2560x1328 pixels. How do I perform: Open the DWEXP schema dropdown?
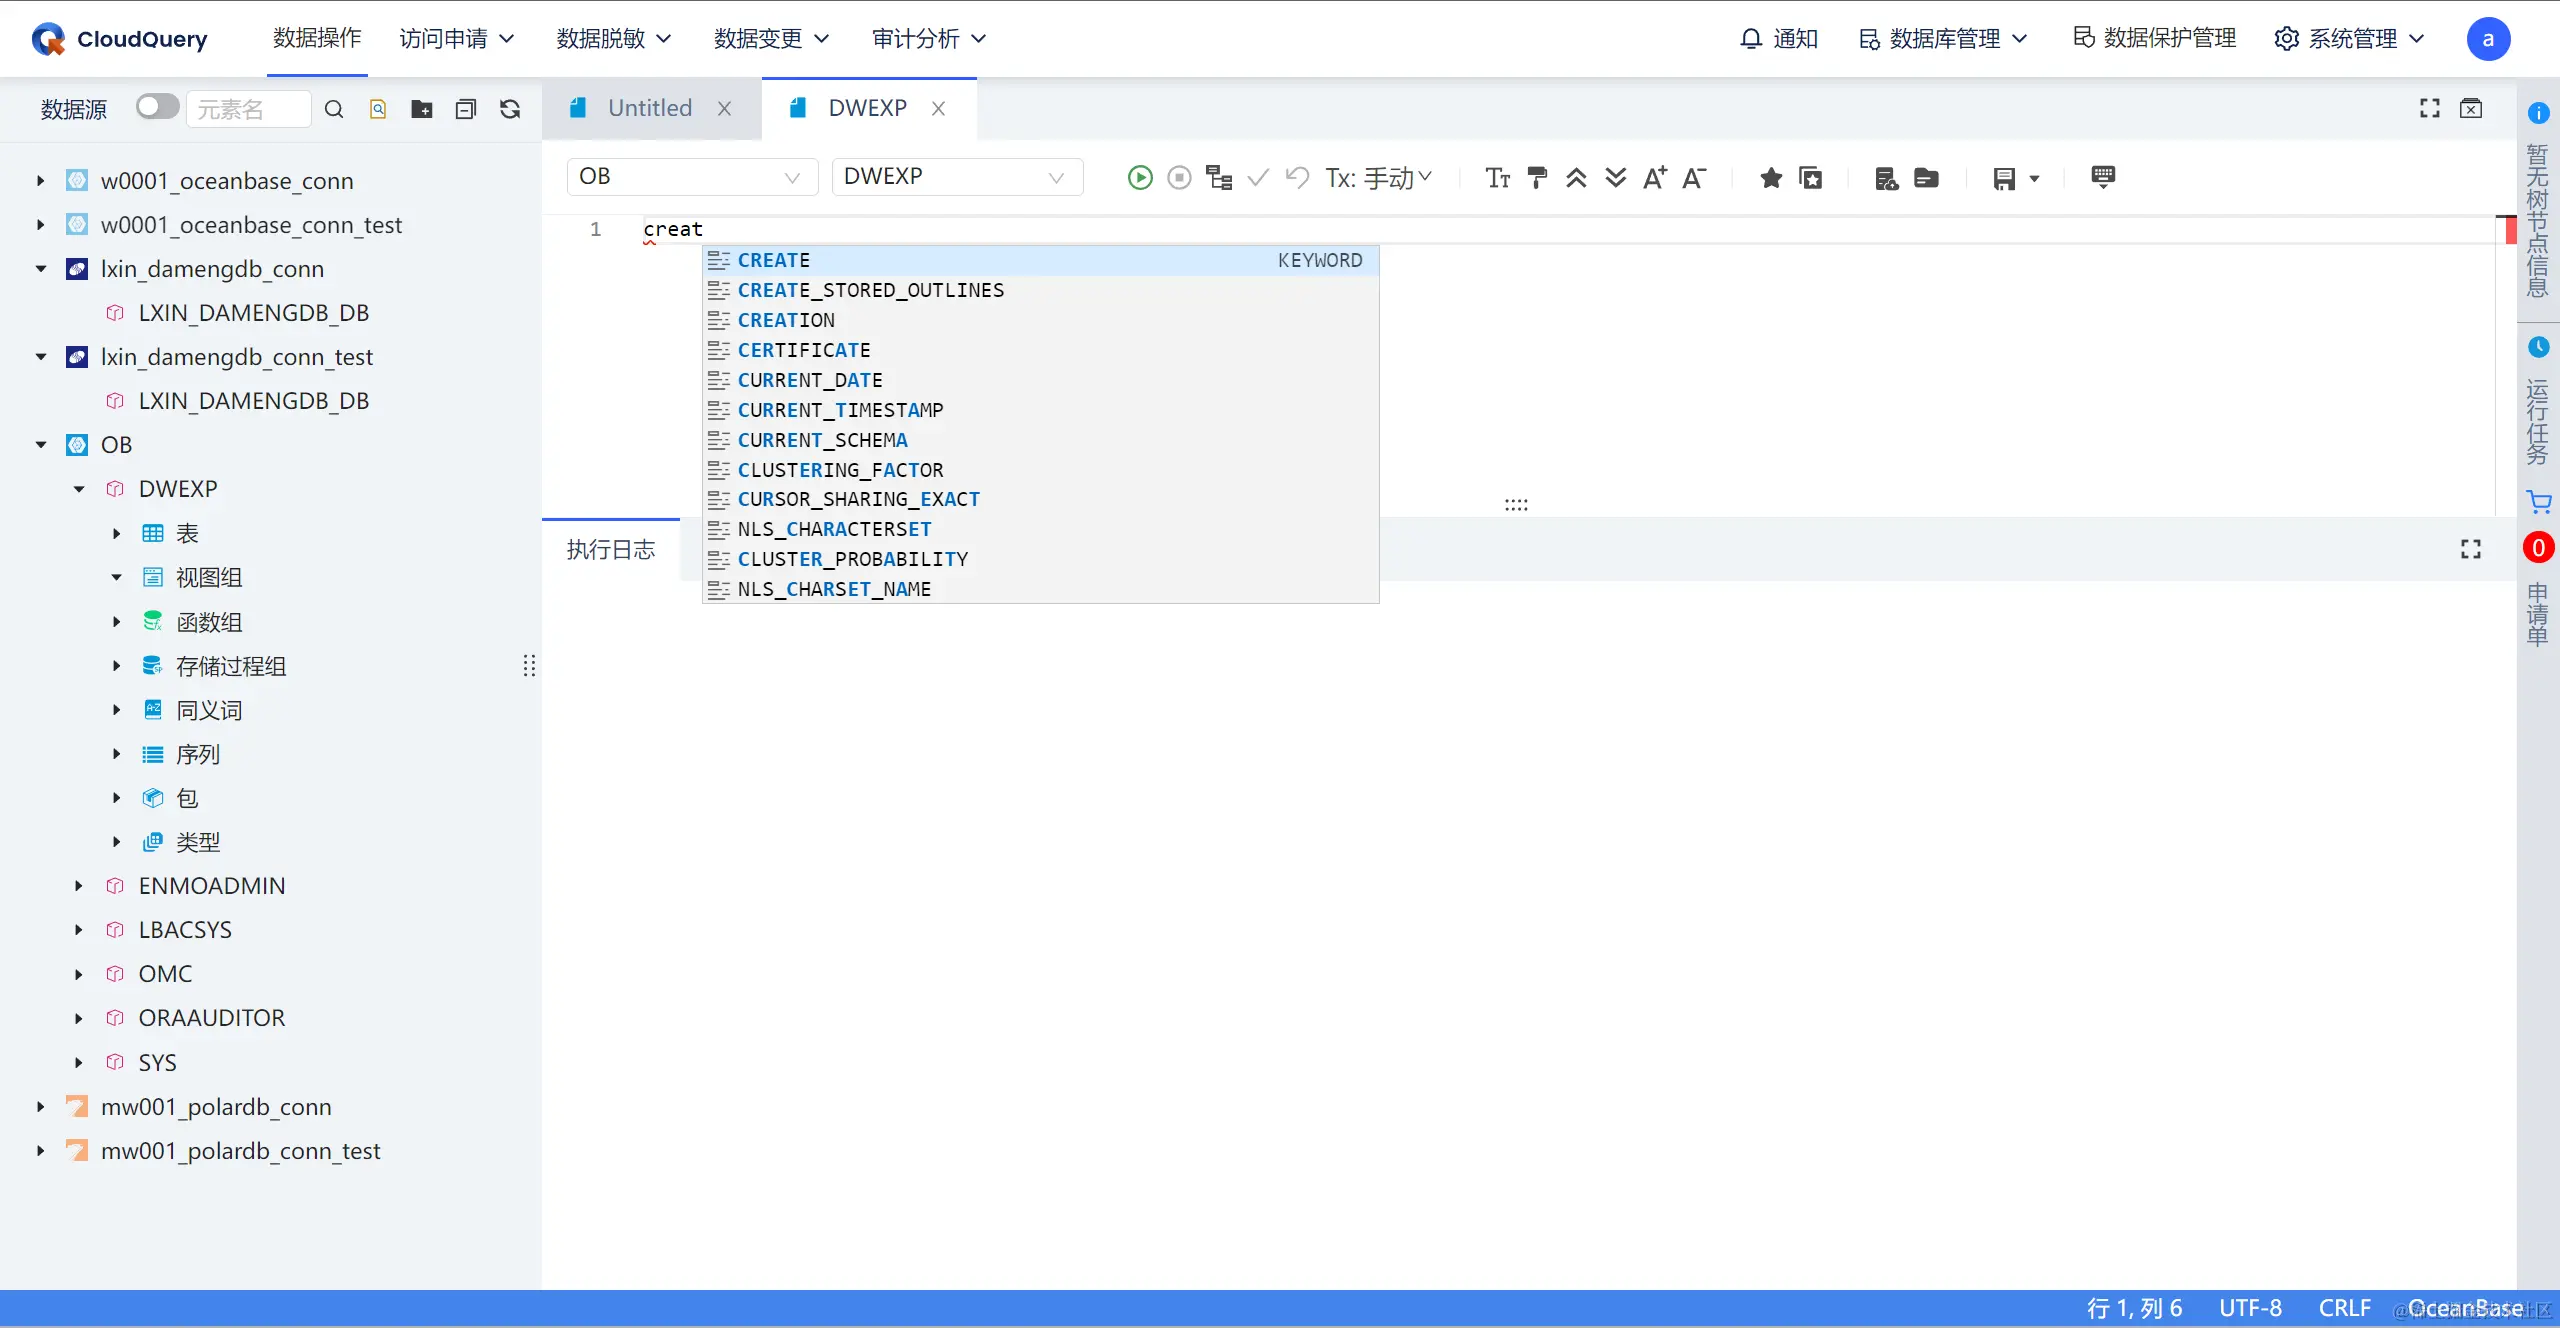coord(956,177)
